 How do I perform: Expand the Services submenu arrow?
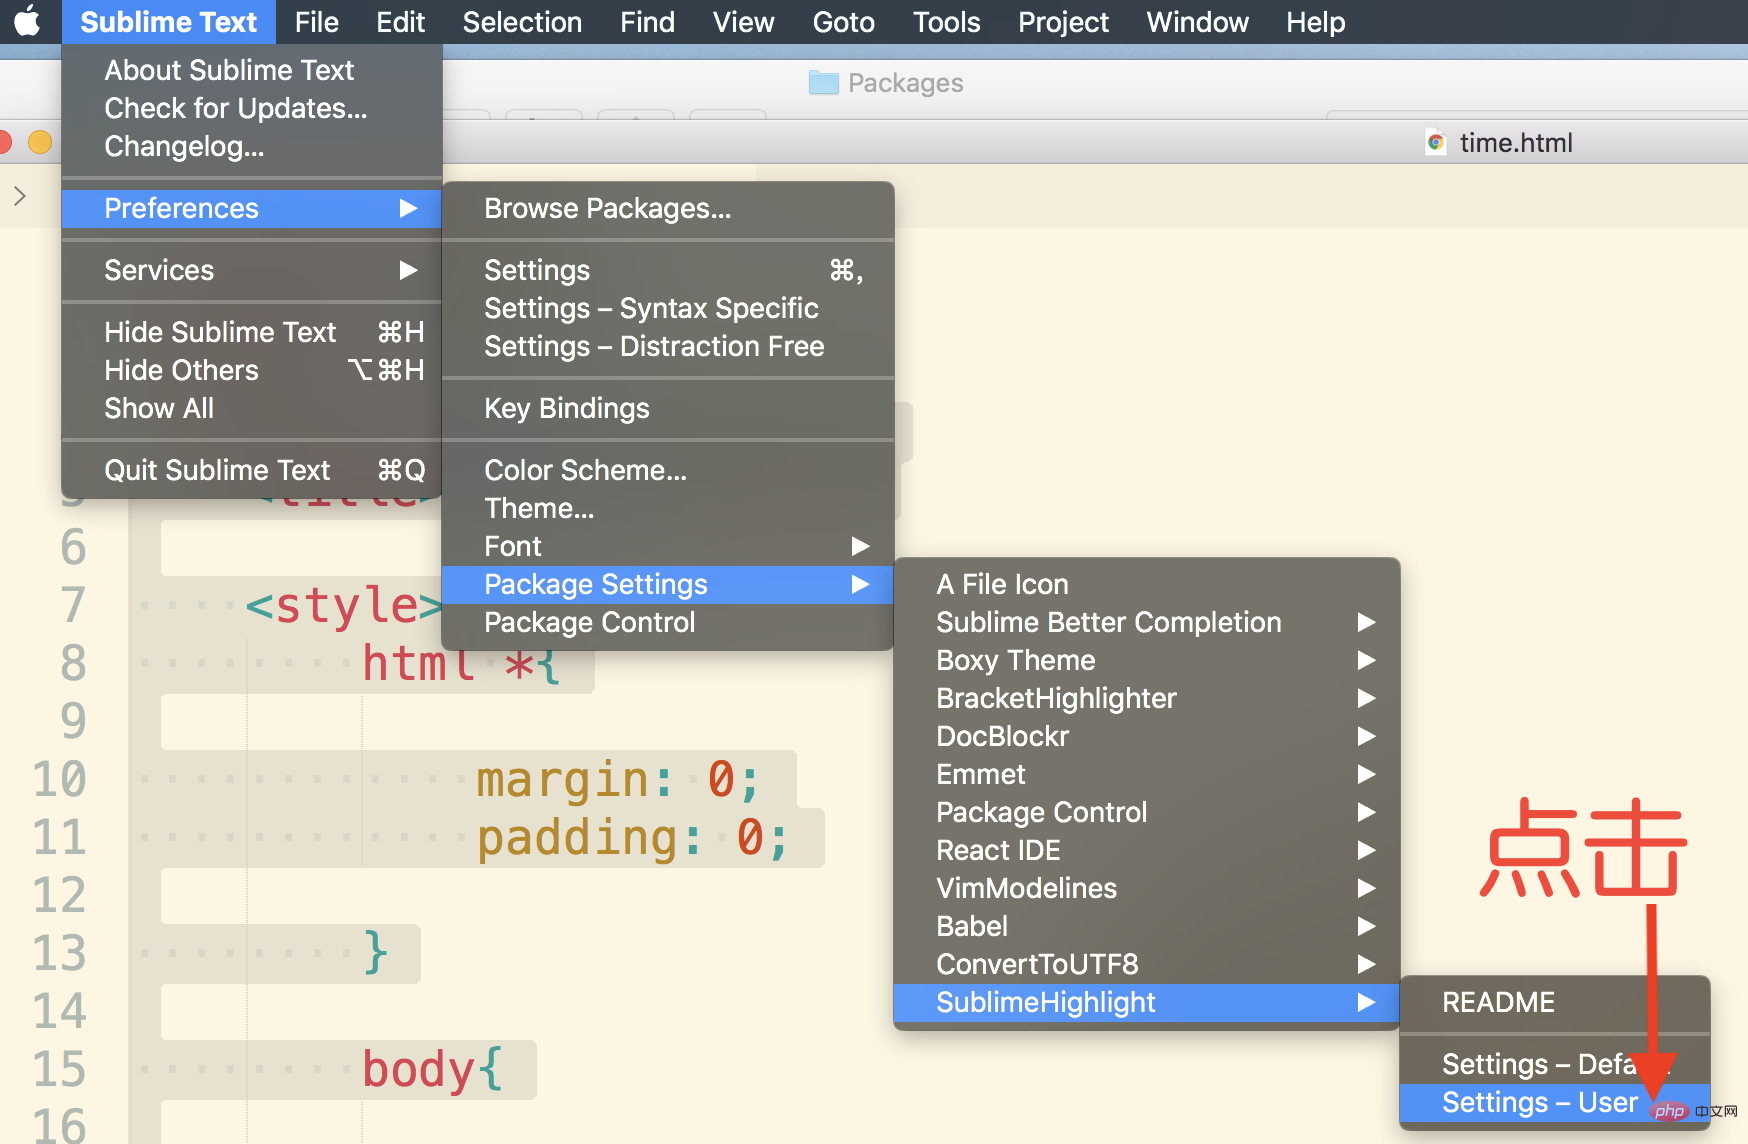[x=408, y=270]
